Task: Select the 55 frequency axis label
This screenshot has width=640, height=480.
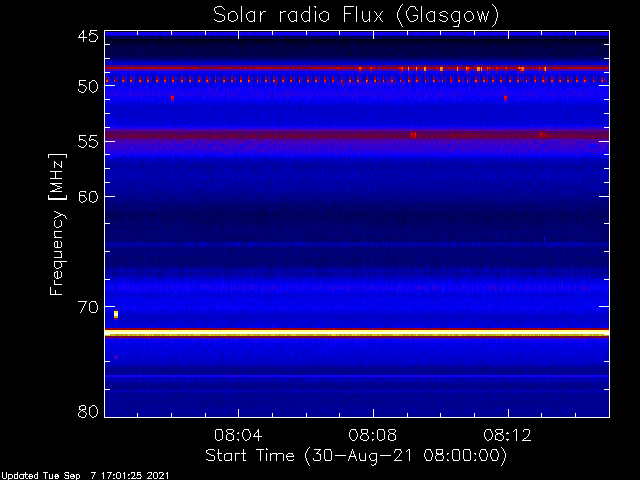Action: pos(88,141)
